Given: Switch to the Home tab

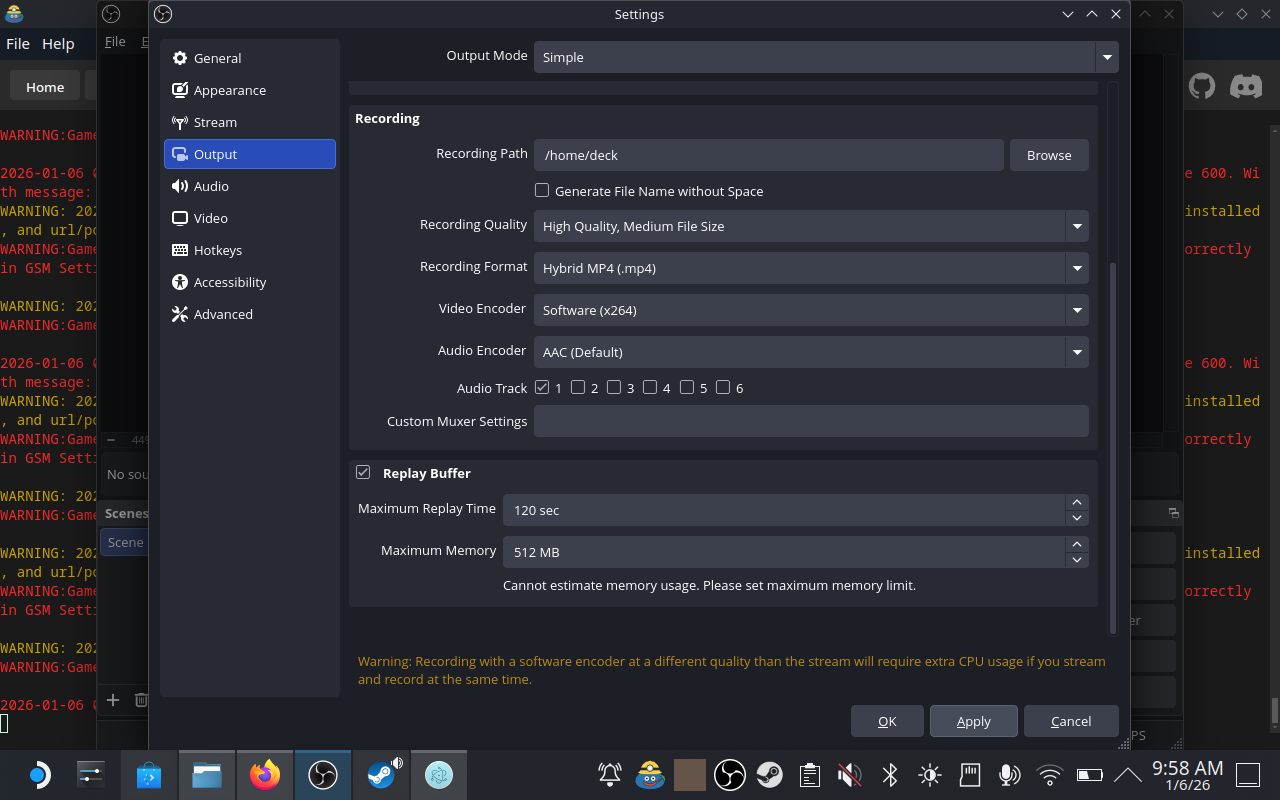Looking at the screenshot, I should pos(44,86).
